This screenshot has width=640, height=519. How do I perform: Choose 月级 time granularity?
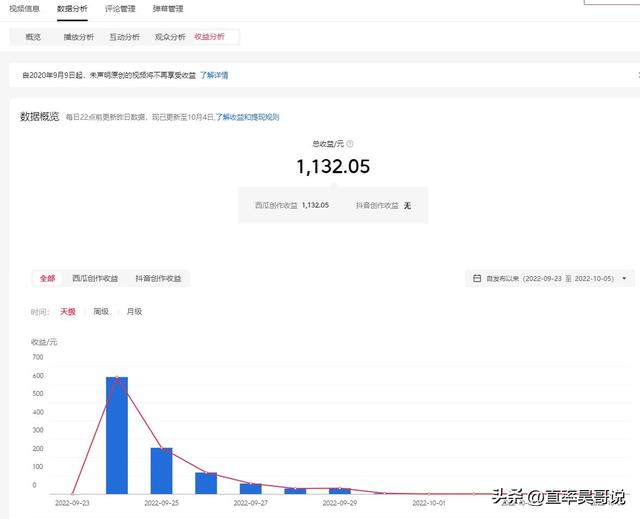[x=133, y=312]
